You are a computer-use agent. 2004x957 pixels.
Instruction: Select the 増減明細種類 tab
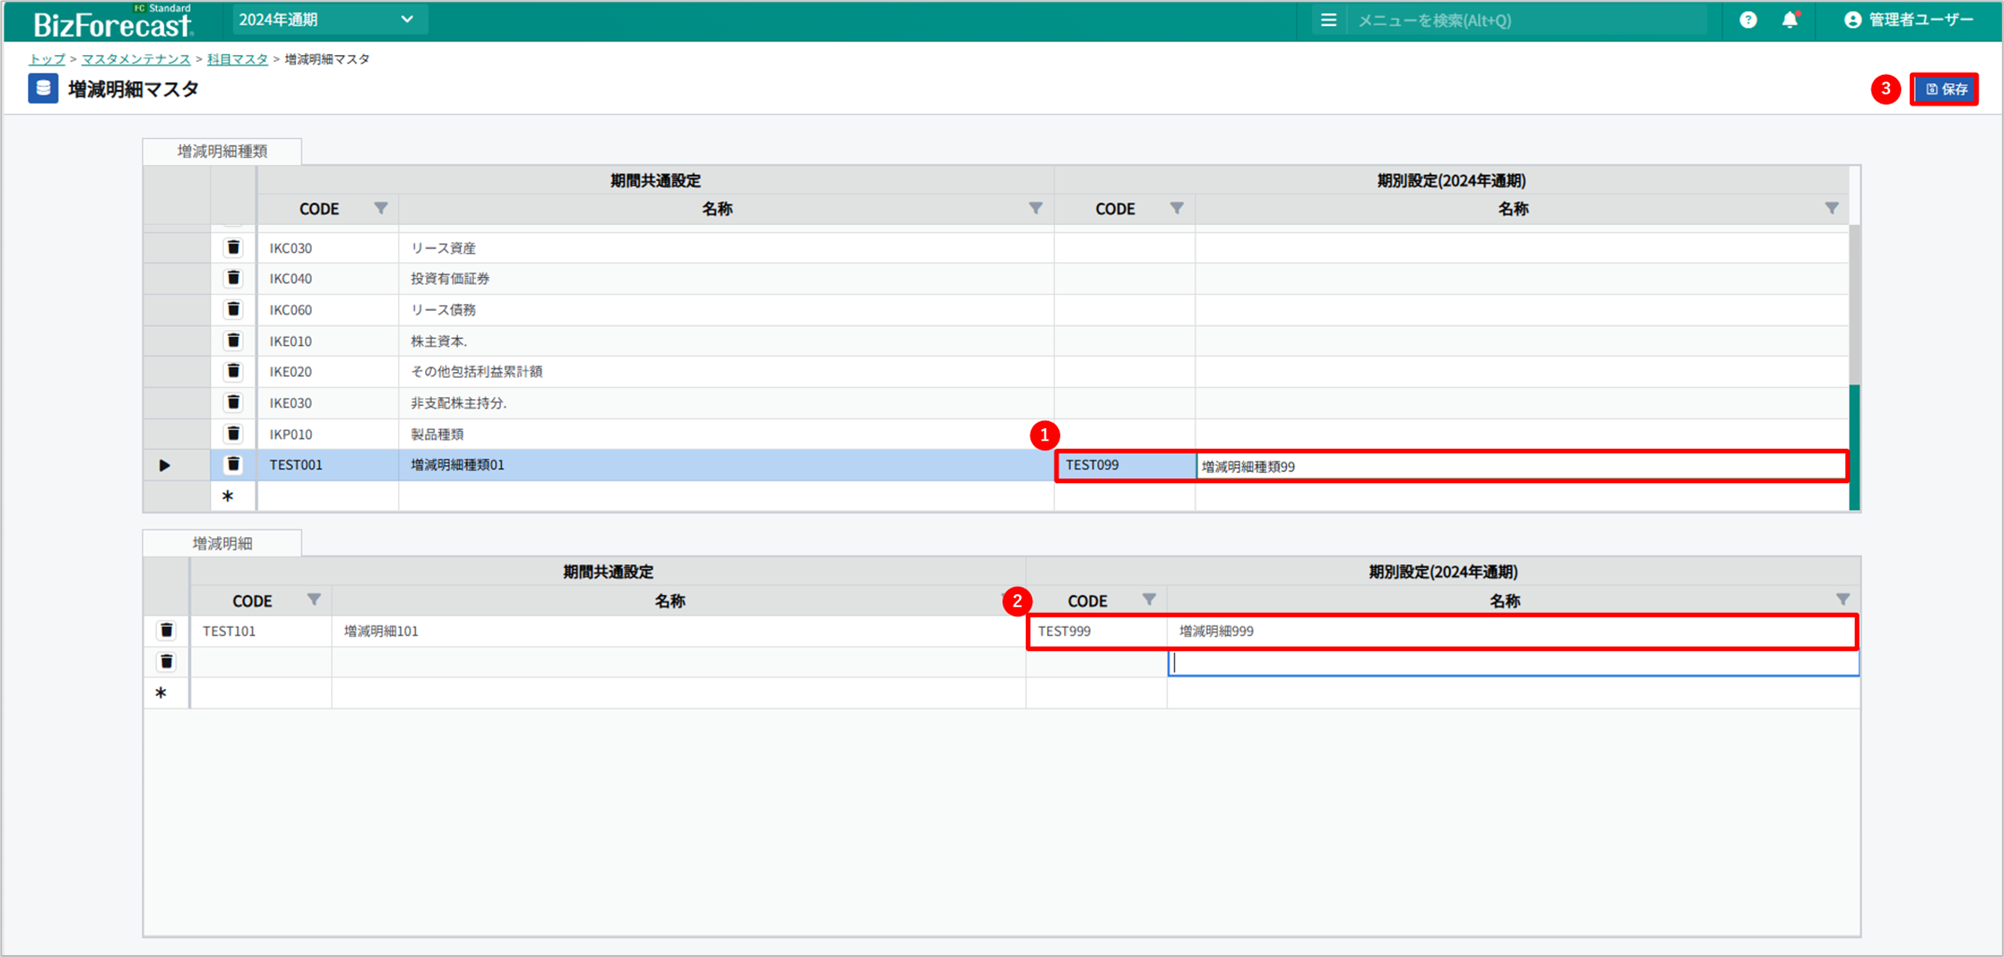point(222,151)
